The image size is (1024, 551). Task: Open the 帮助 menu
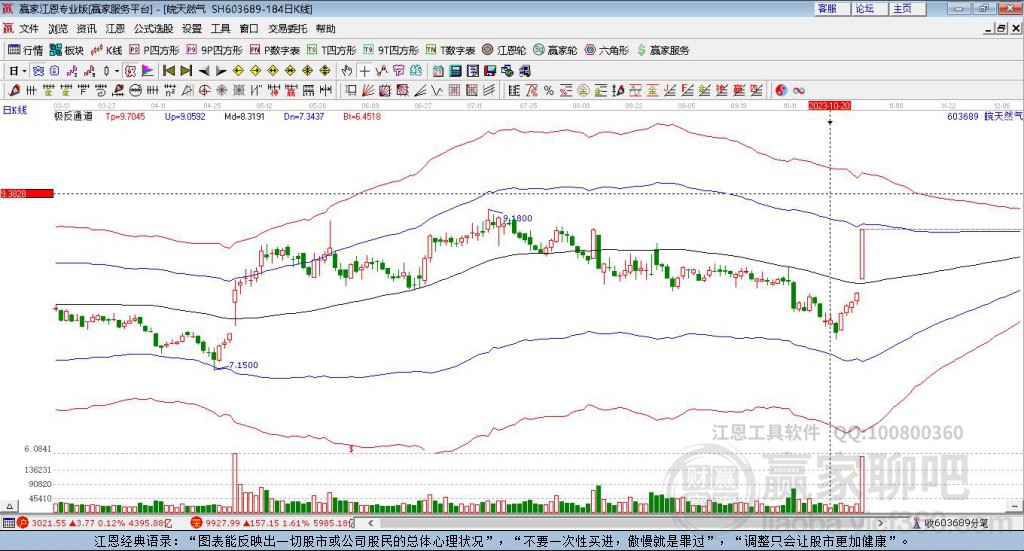click(325, 29)
